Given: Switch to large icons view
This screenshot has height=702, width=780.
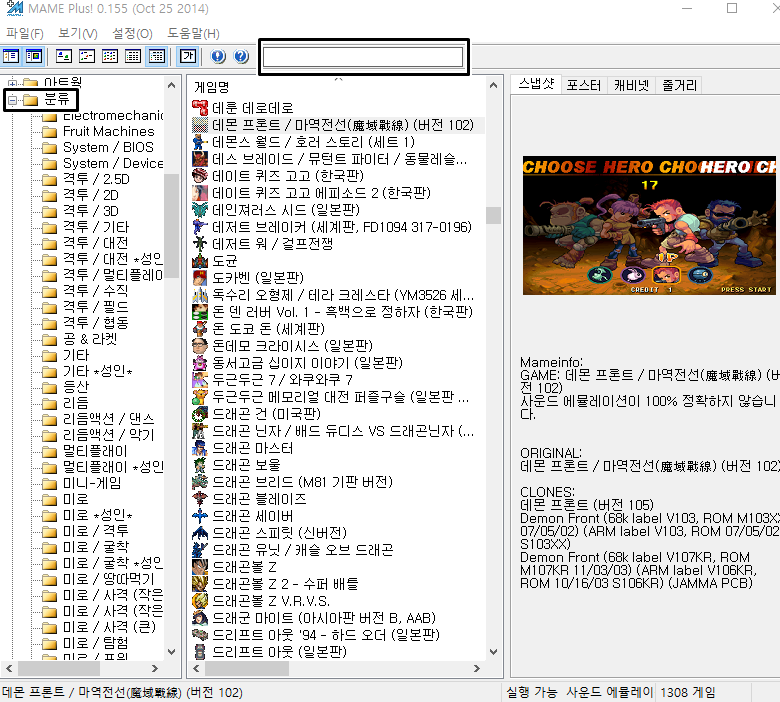Looking at the screenshot, I should tap(64, 56).
